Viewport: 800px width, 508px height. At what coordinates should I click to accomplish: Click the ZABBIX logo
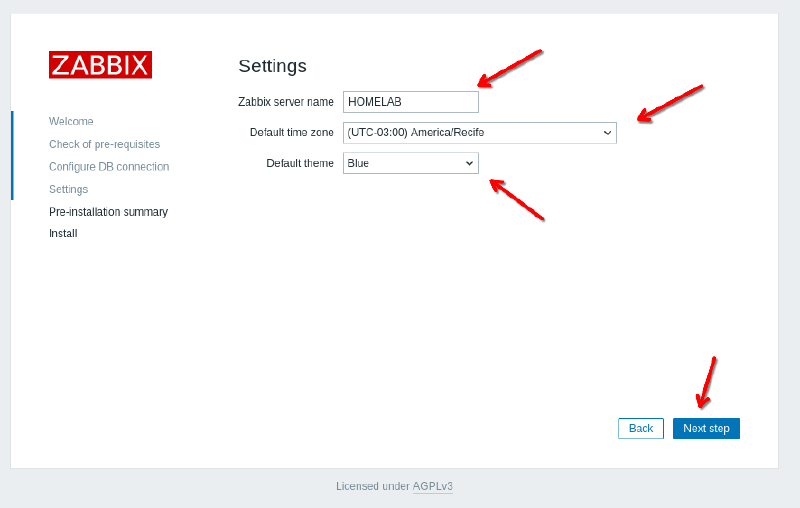100,65
